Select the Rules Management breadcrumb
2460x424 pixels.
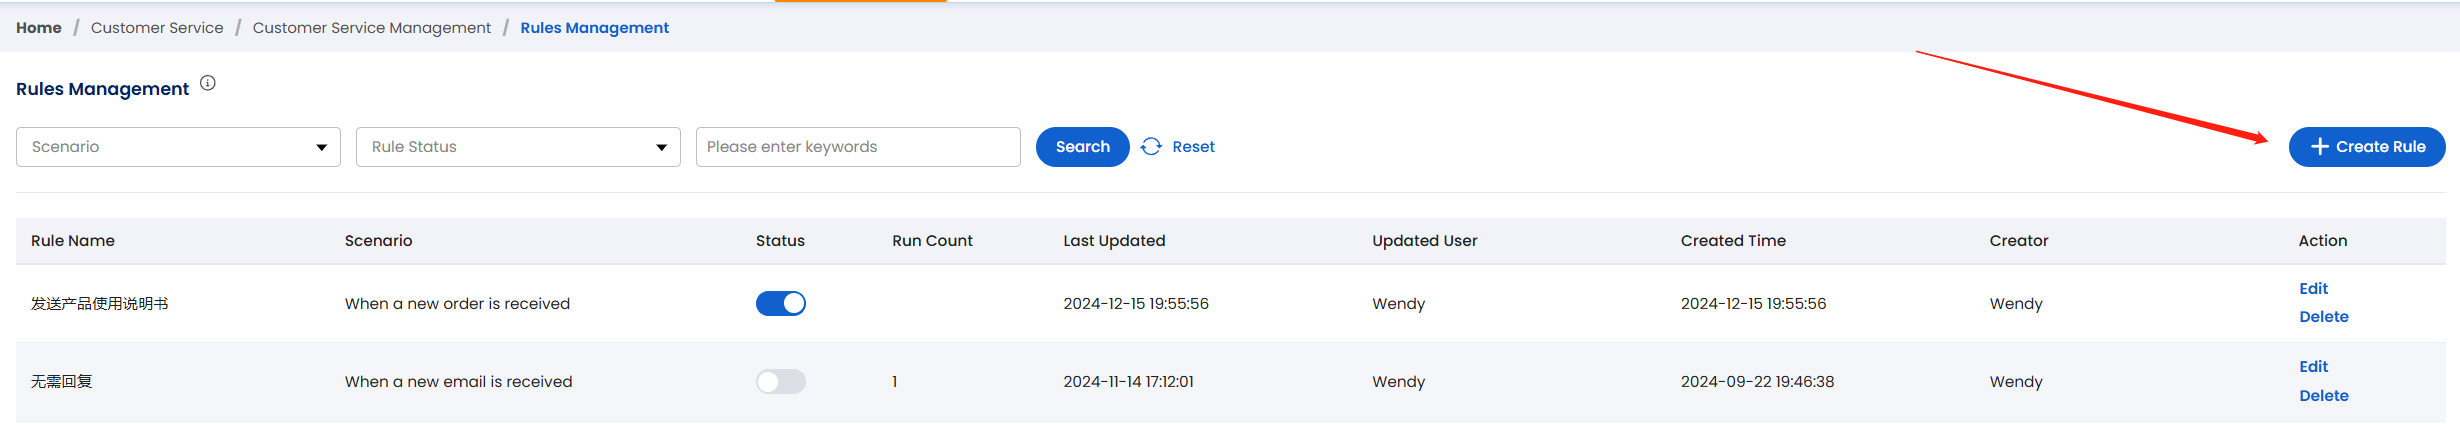(595, 28)
